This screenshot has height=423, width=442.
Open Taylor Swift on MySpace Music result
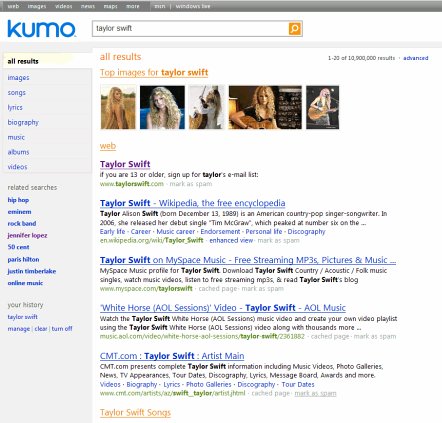248,260
